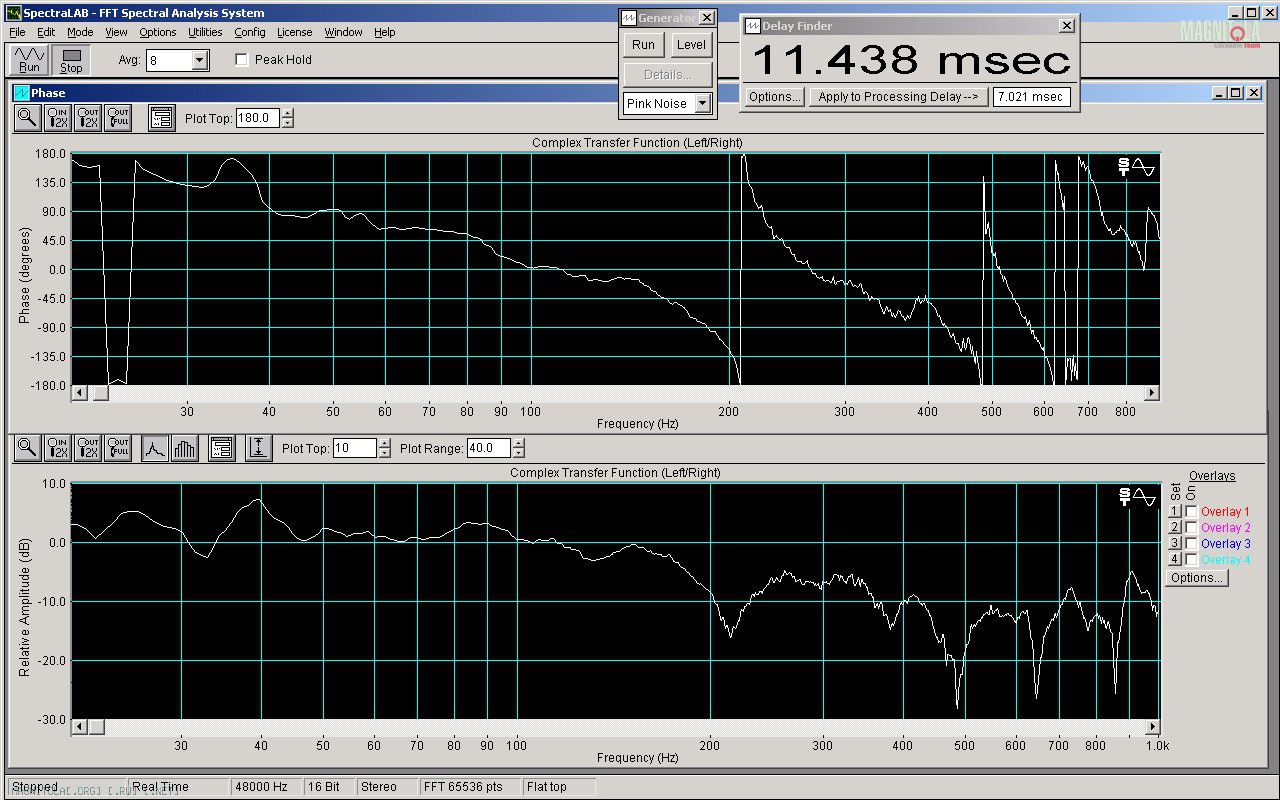
Task: Open the Edit menu
Action: pyautogui.click(x=46, y=32)
